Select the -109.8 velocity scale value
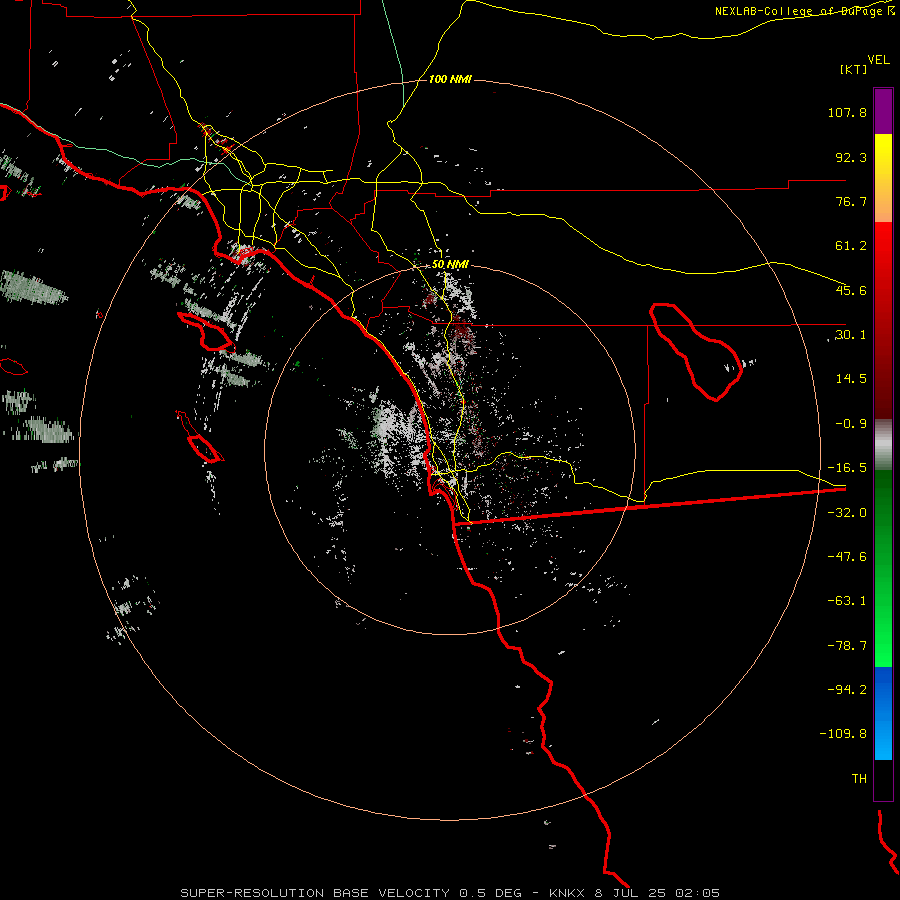The height and width of the screenshot is (900, 900). (843, 734)
